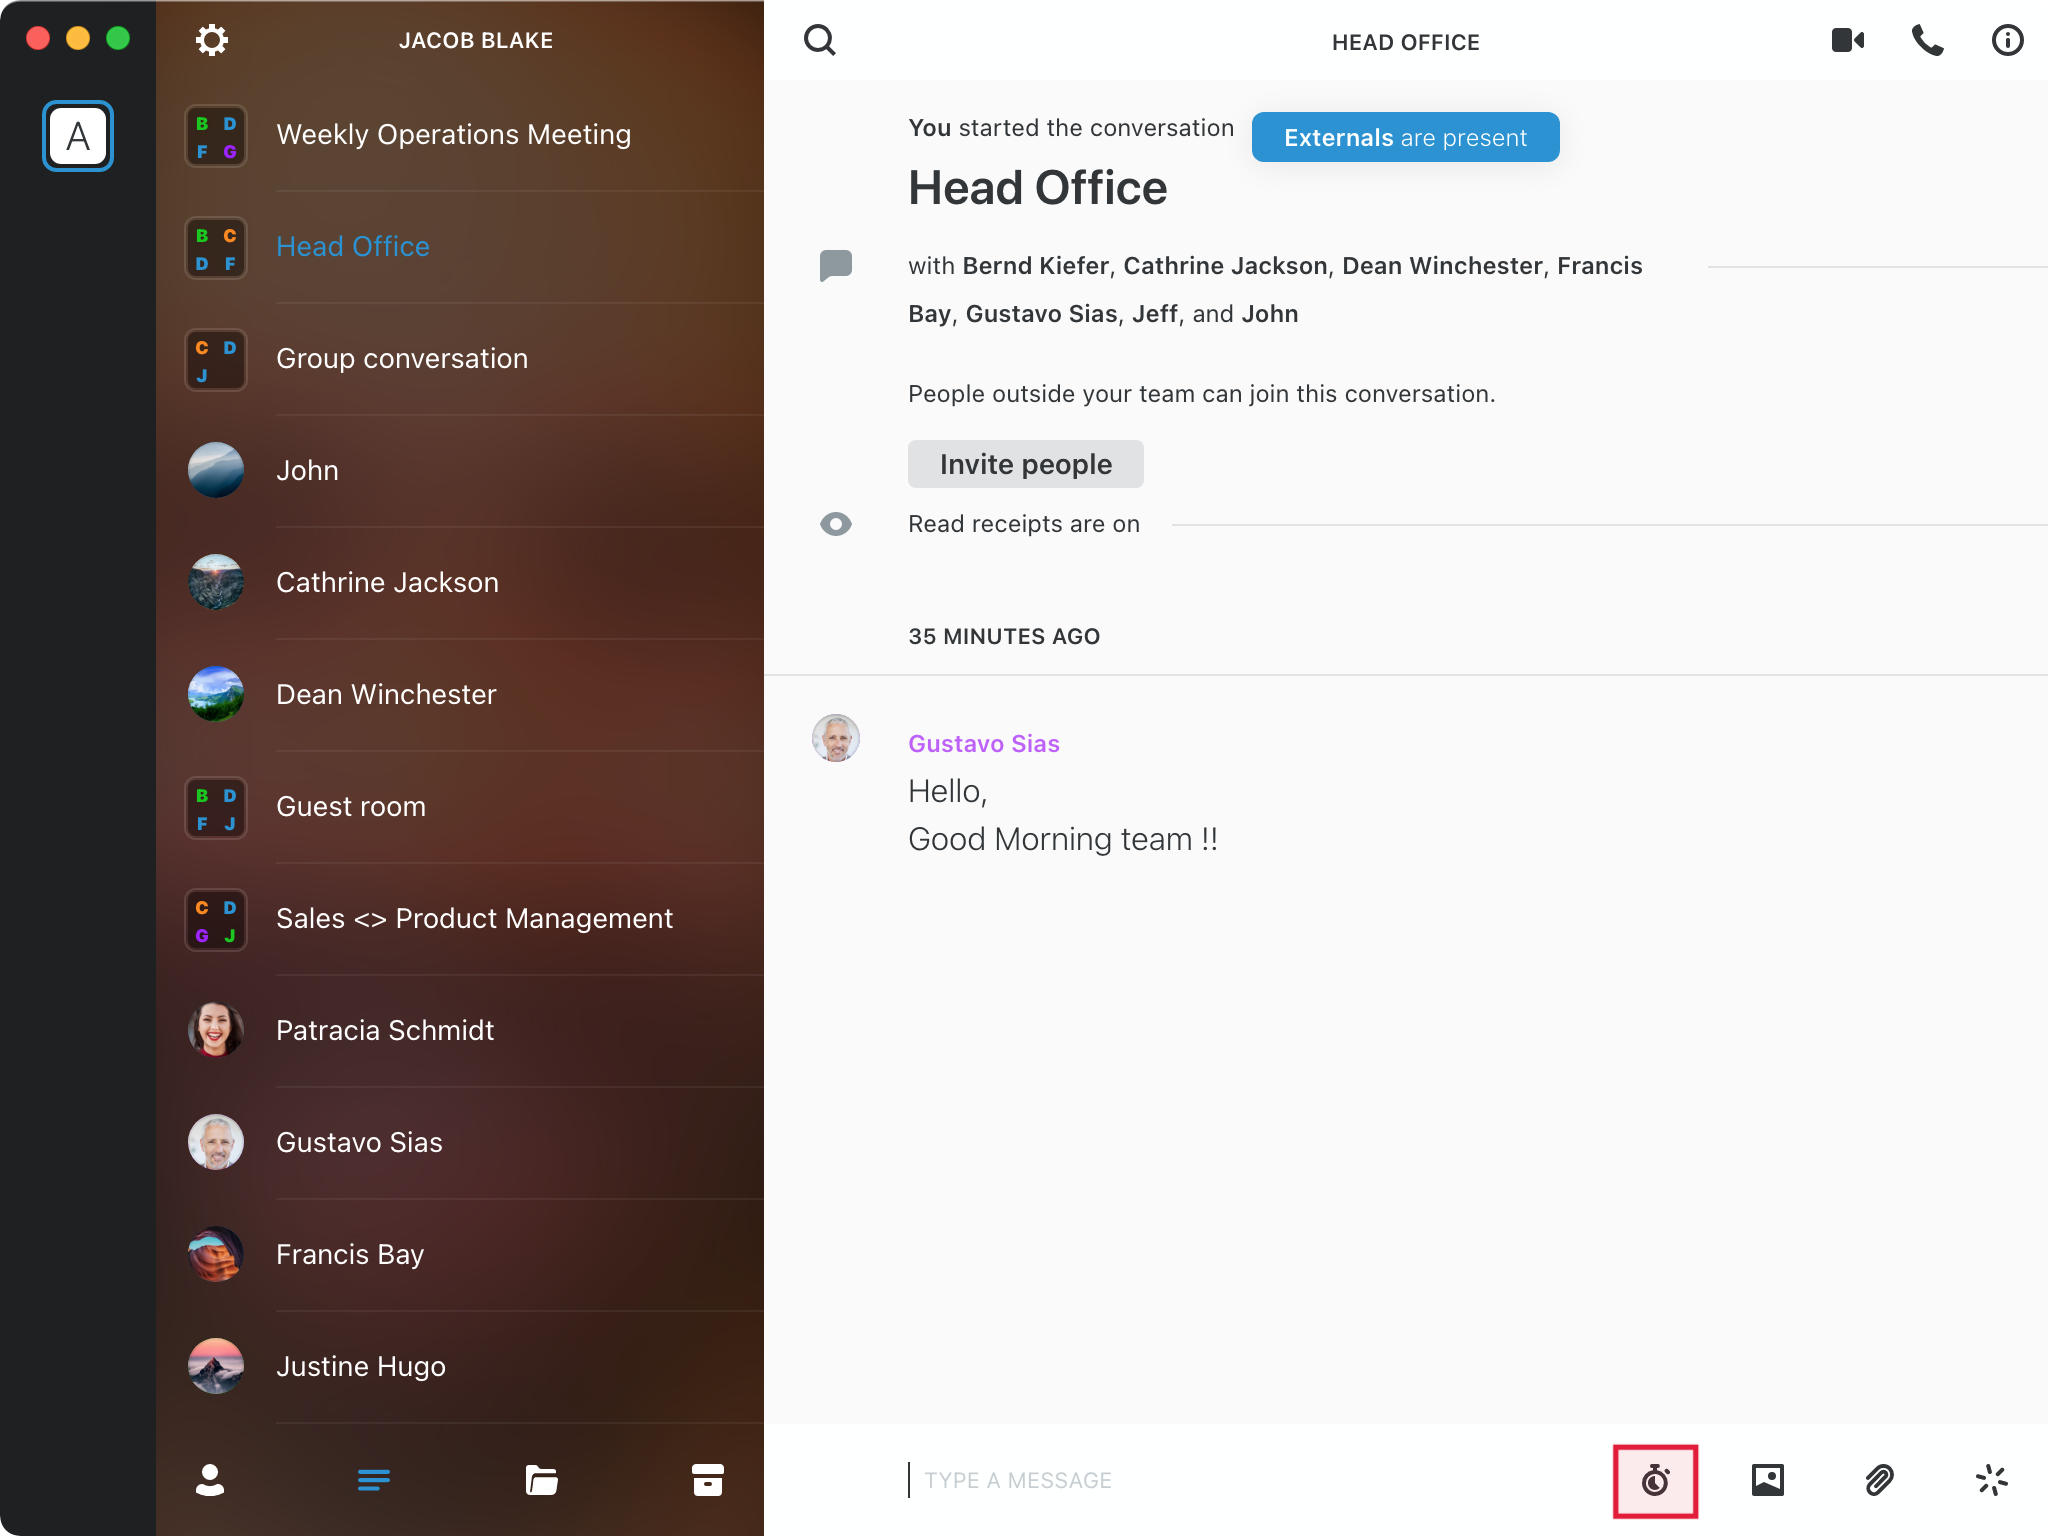Click the Invite people button
The width and height of the screenshot is (2048, 1536).
[1026, 464]
